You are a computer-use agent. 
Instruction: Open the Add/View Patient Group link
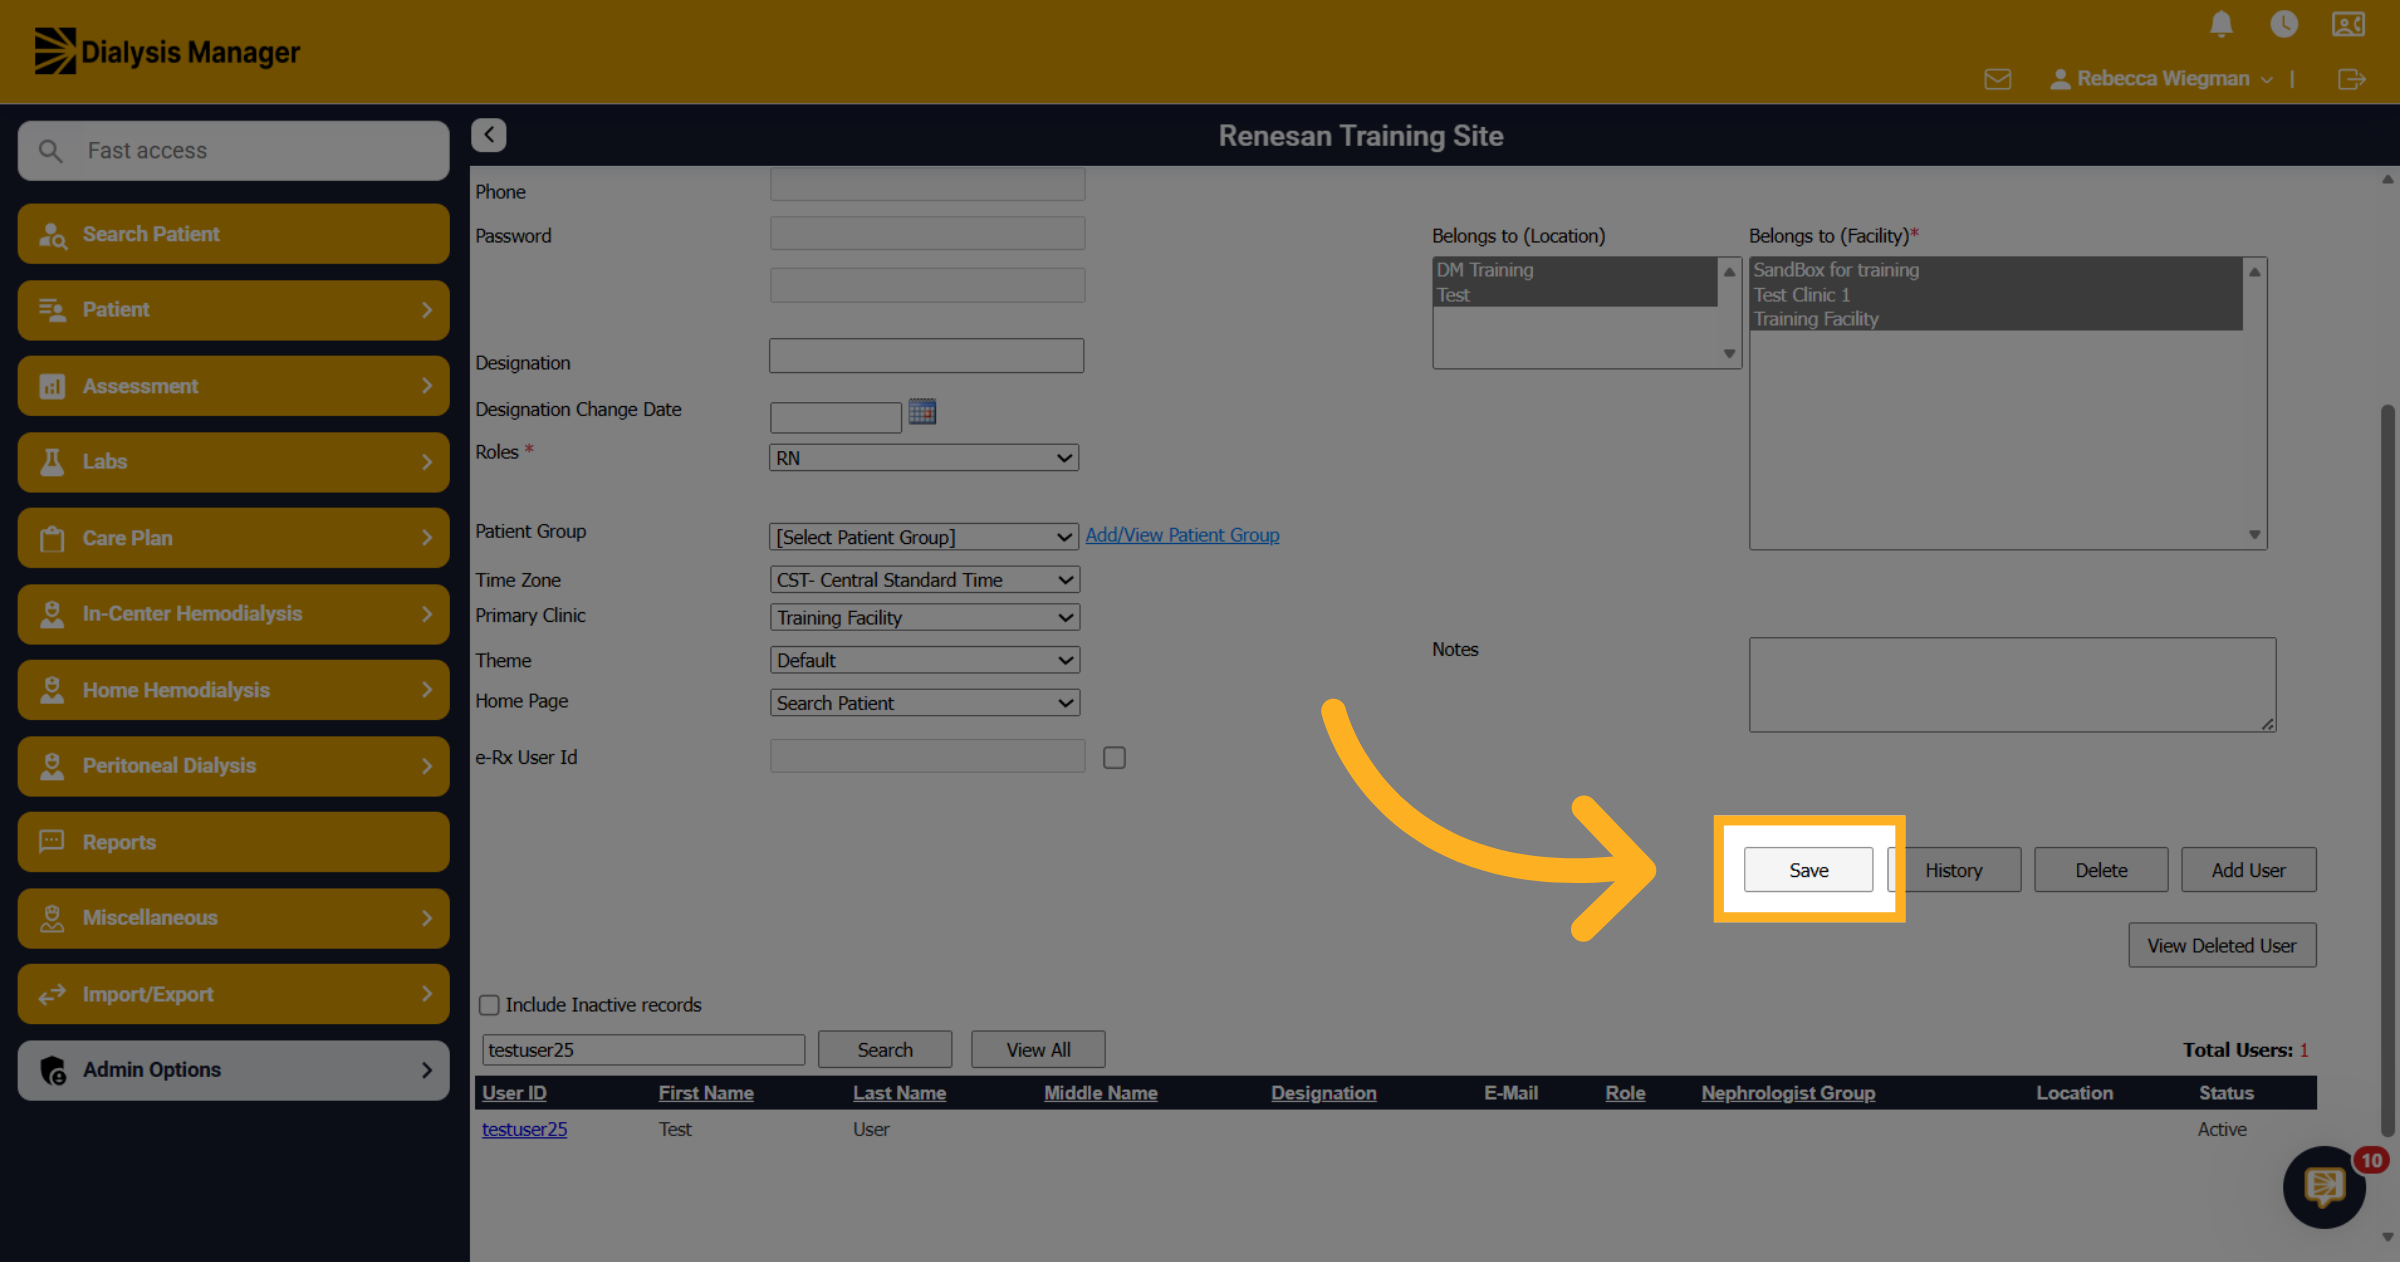pos(1182,535)
